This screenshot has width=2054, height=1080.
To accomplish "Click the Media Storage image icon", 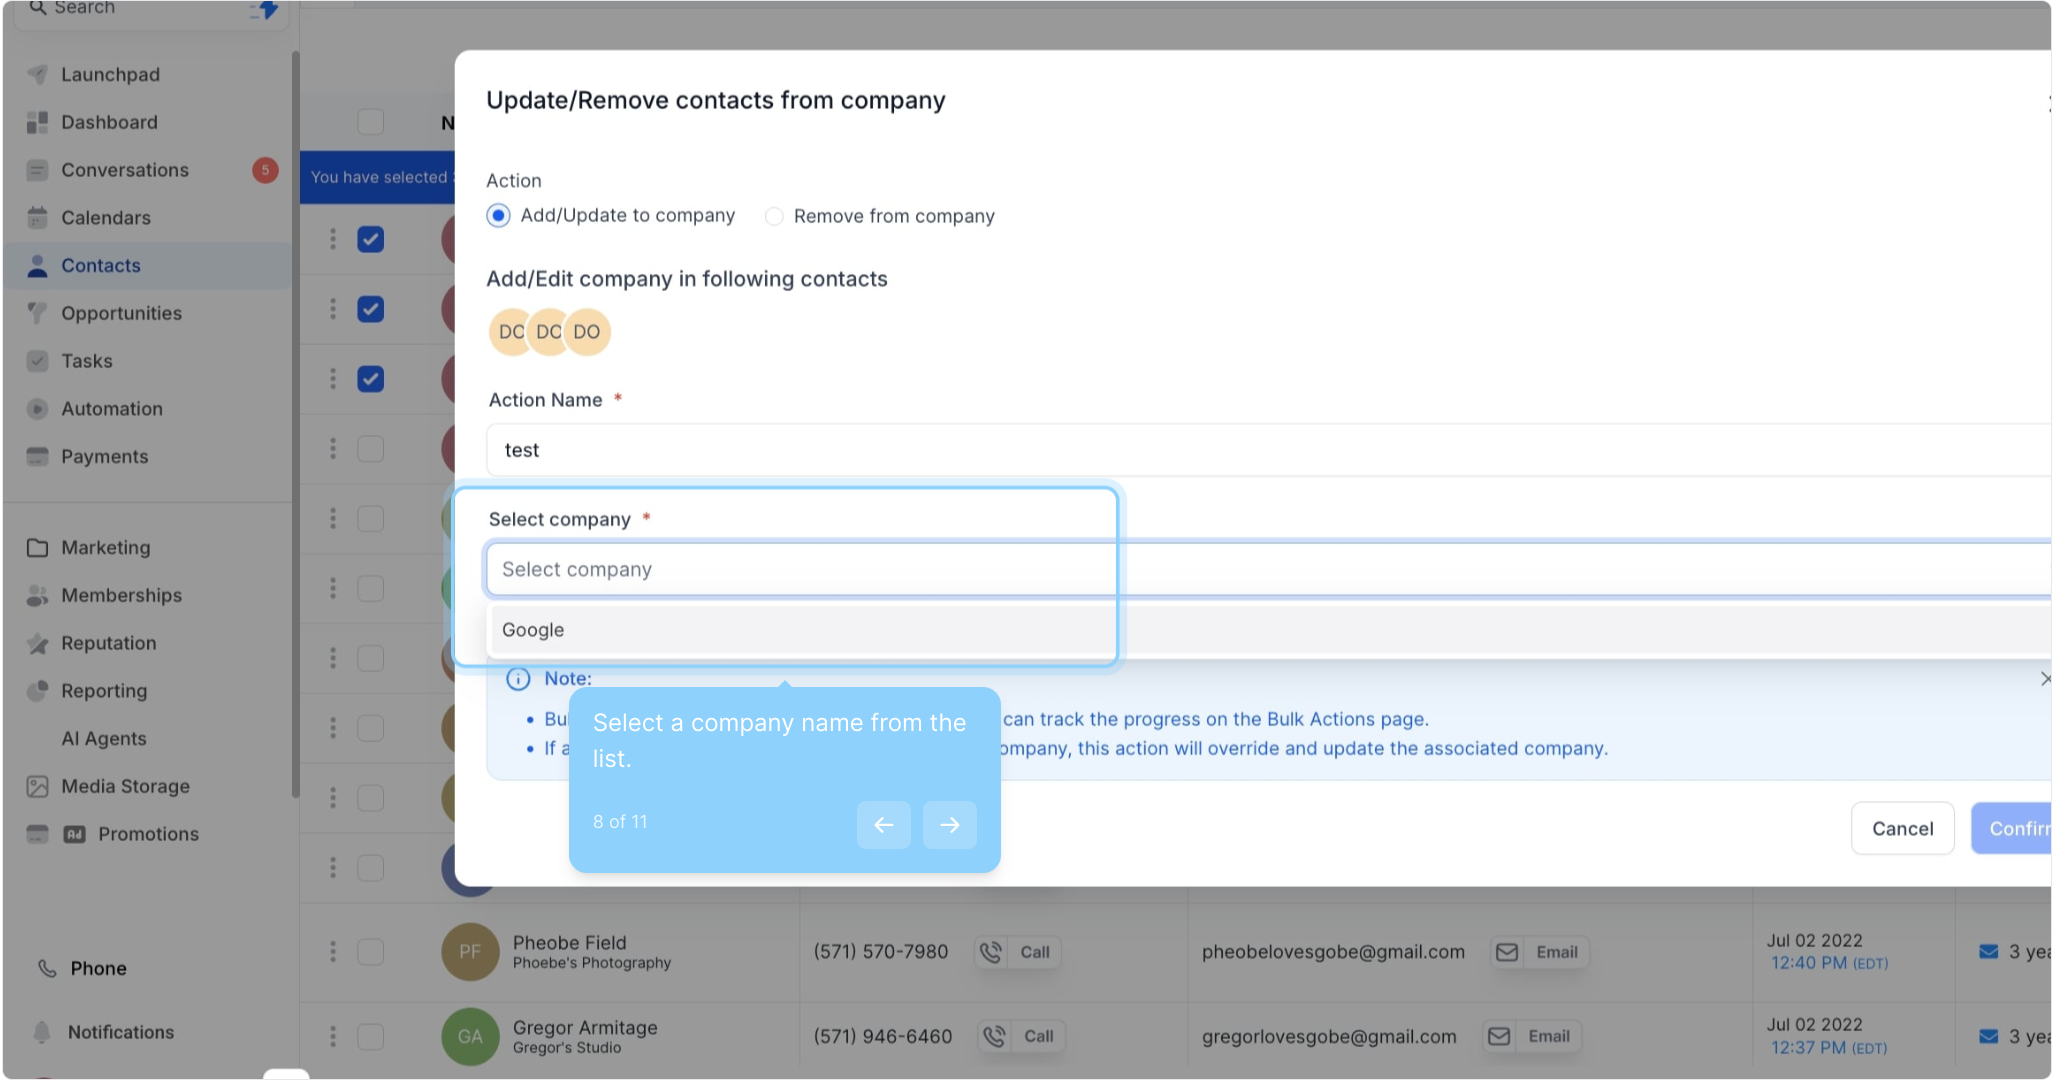I will 37,786.
